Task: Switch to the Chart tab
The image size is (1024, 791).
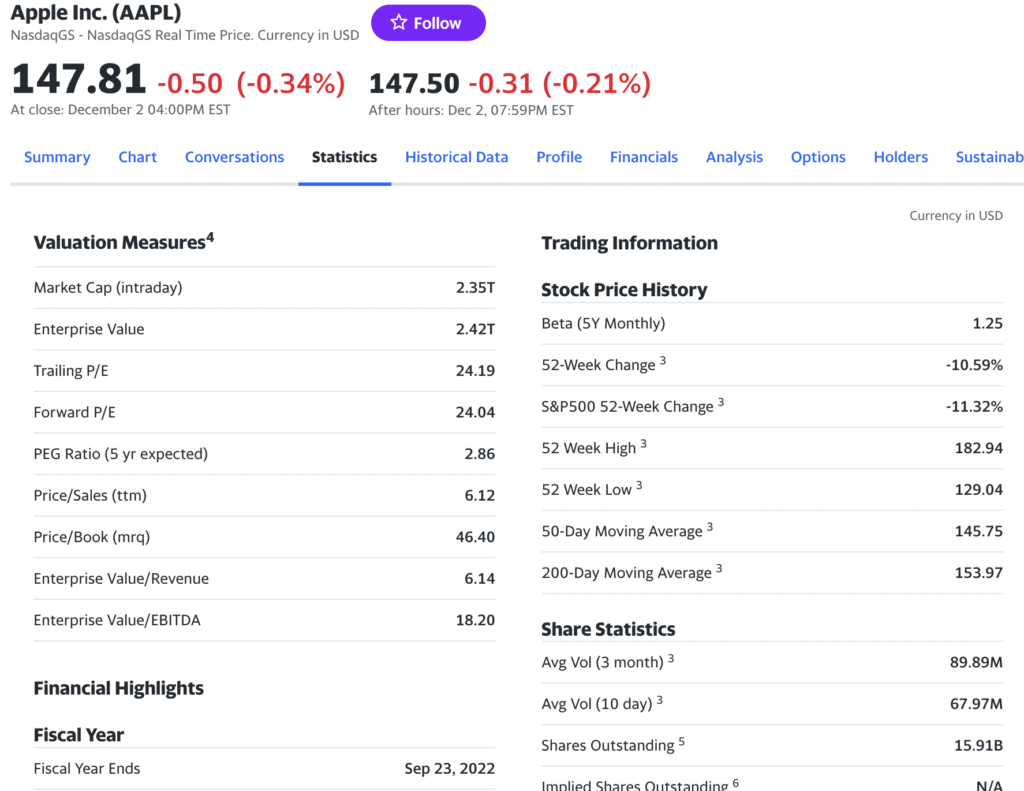Action: [x=138, y=157]
